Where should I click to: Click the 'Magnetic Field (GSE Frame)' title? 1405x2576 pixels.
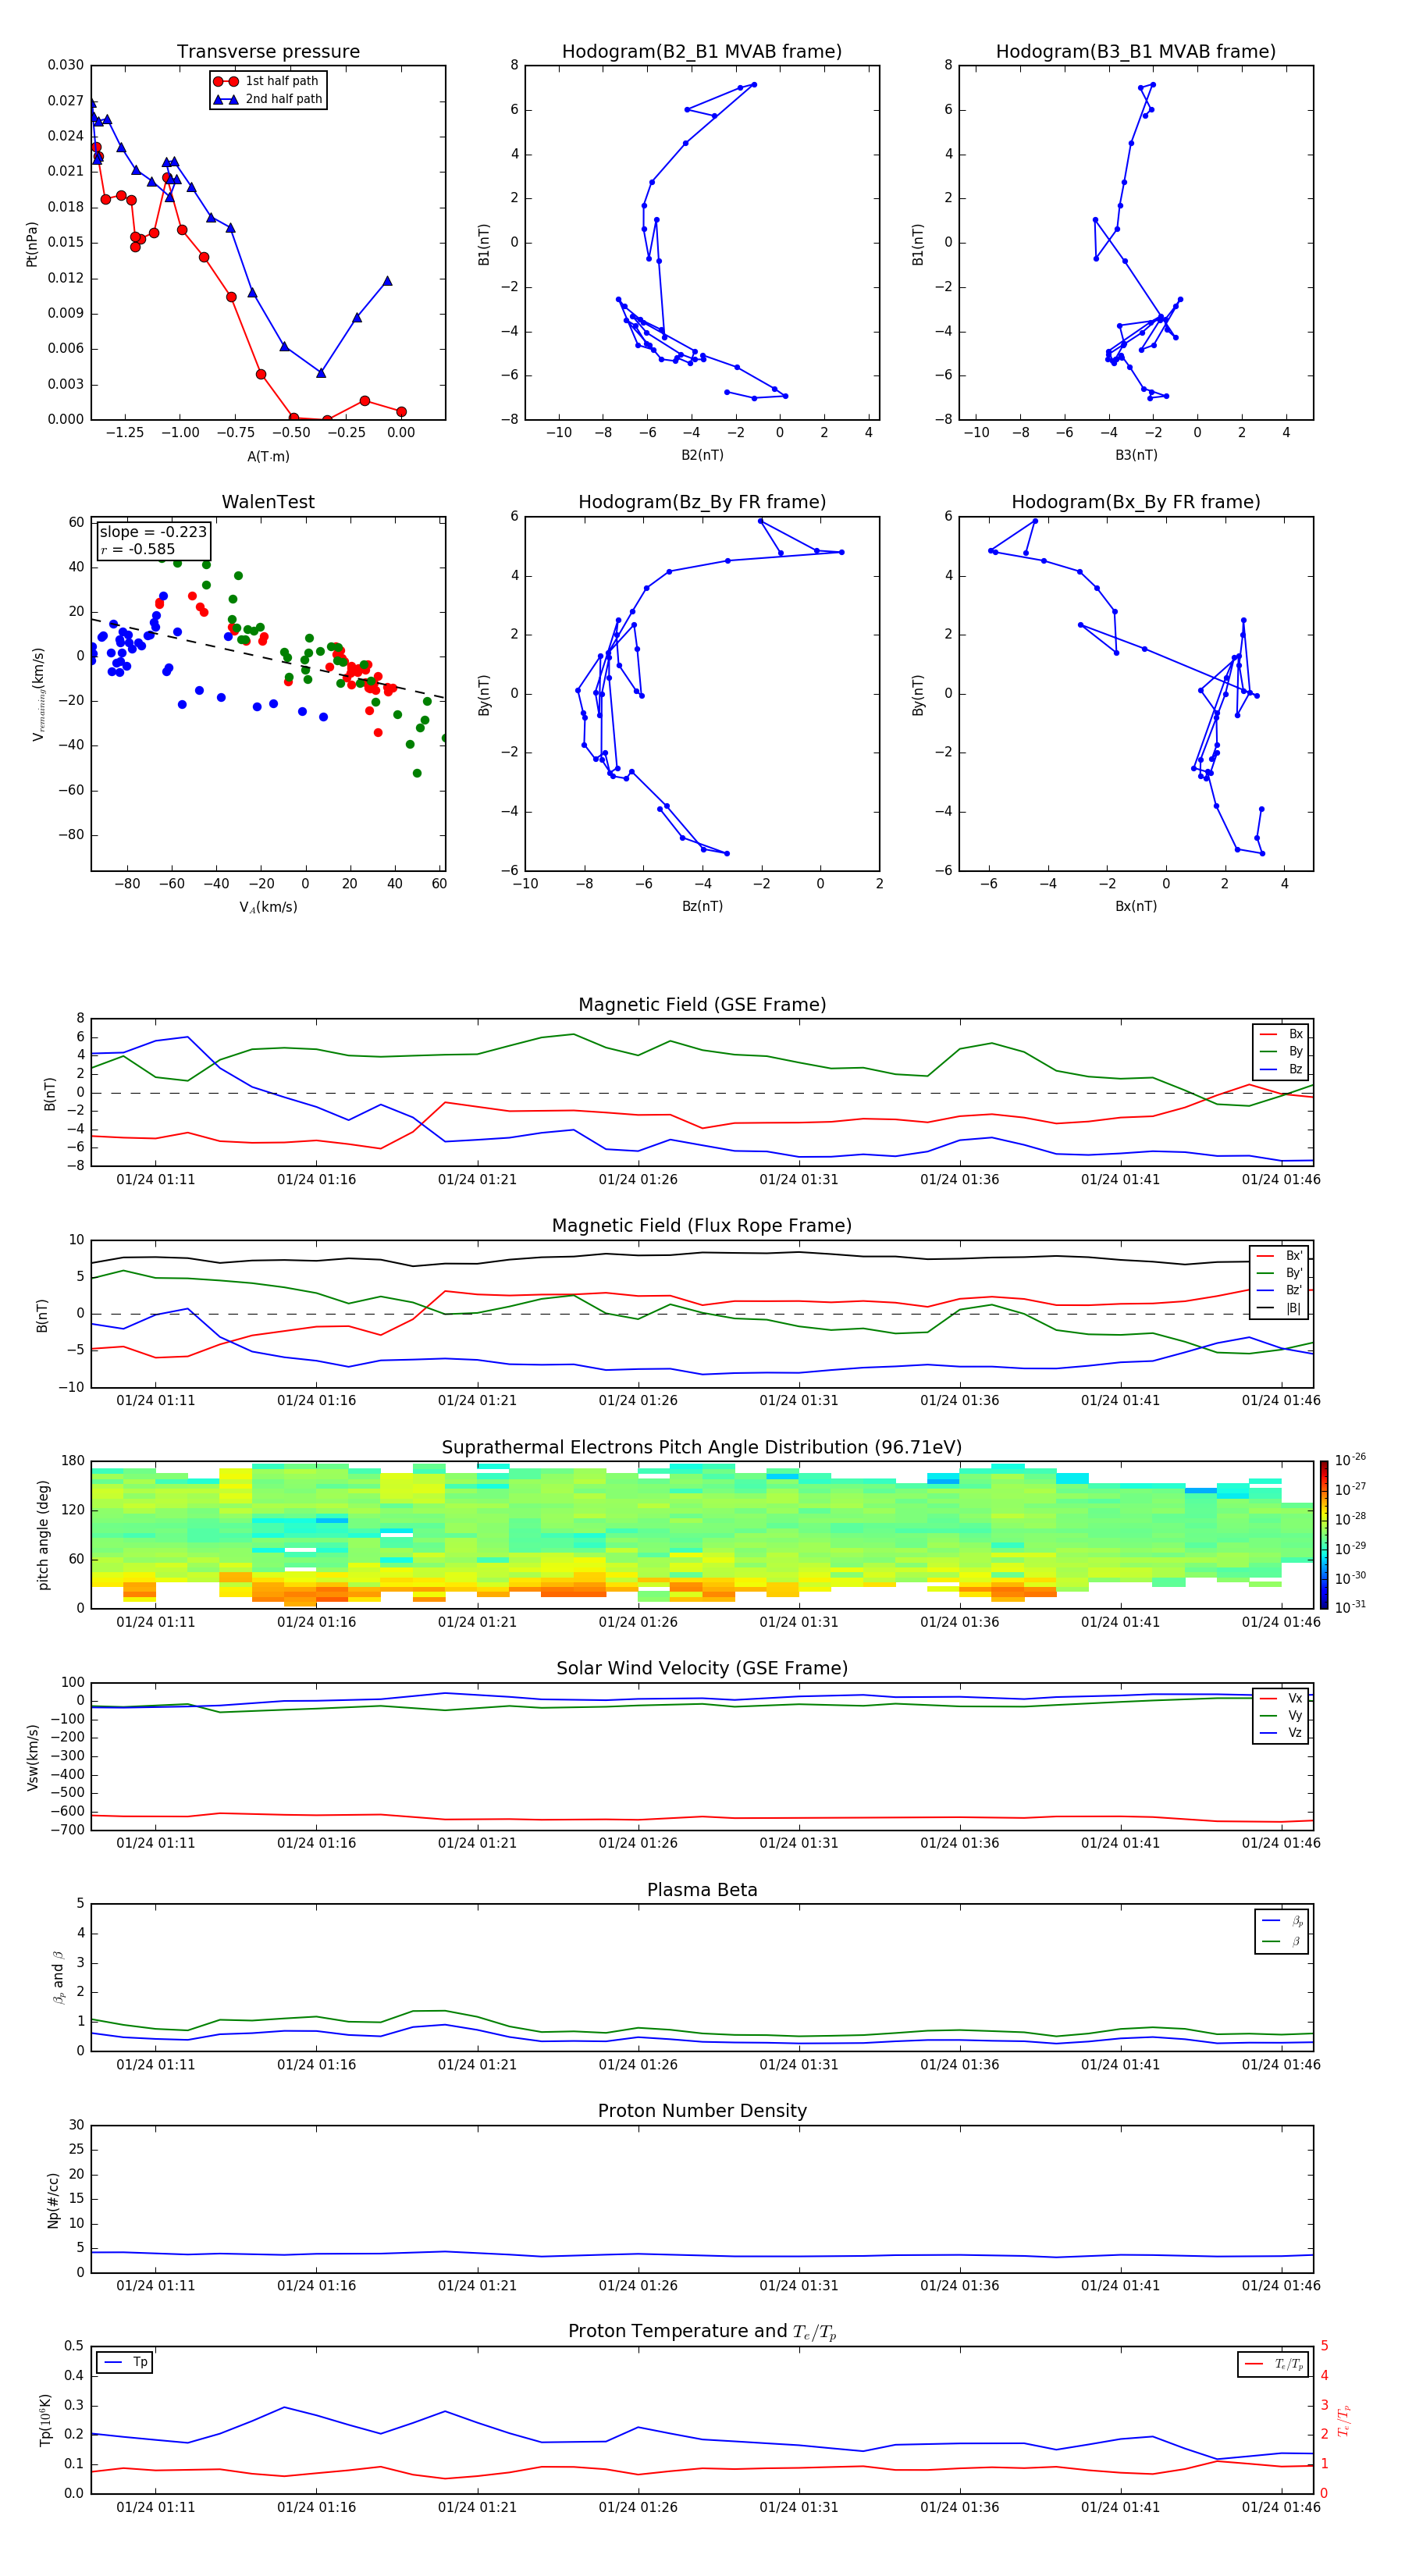702,1005
